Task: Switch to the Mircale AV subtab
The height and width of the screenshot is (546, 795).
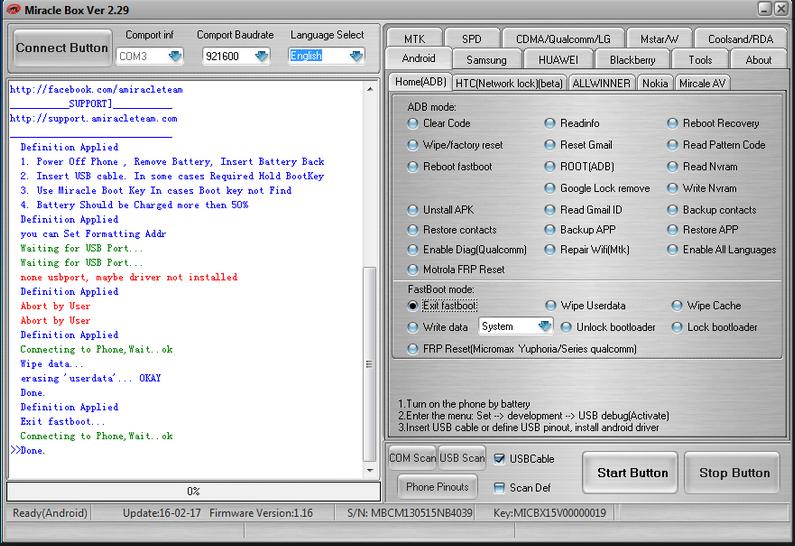Action: [702, 83]
